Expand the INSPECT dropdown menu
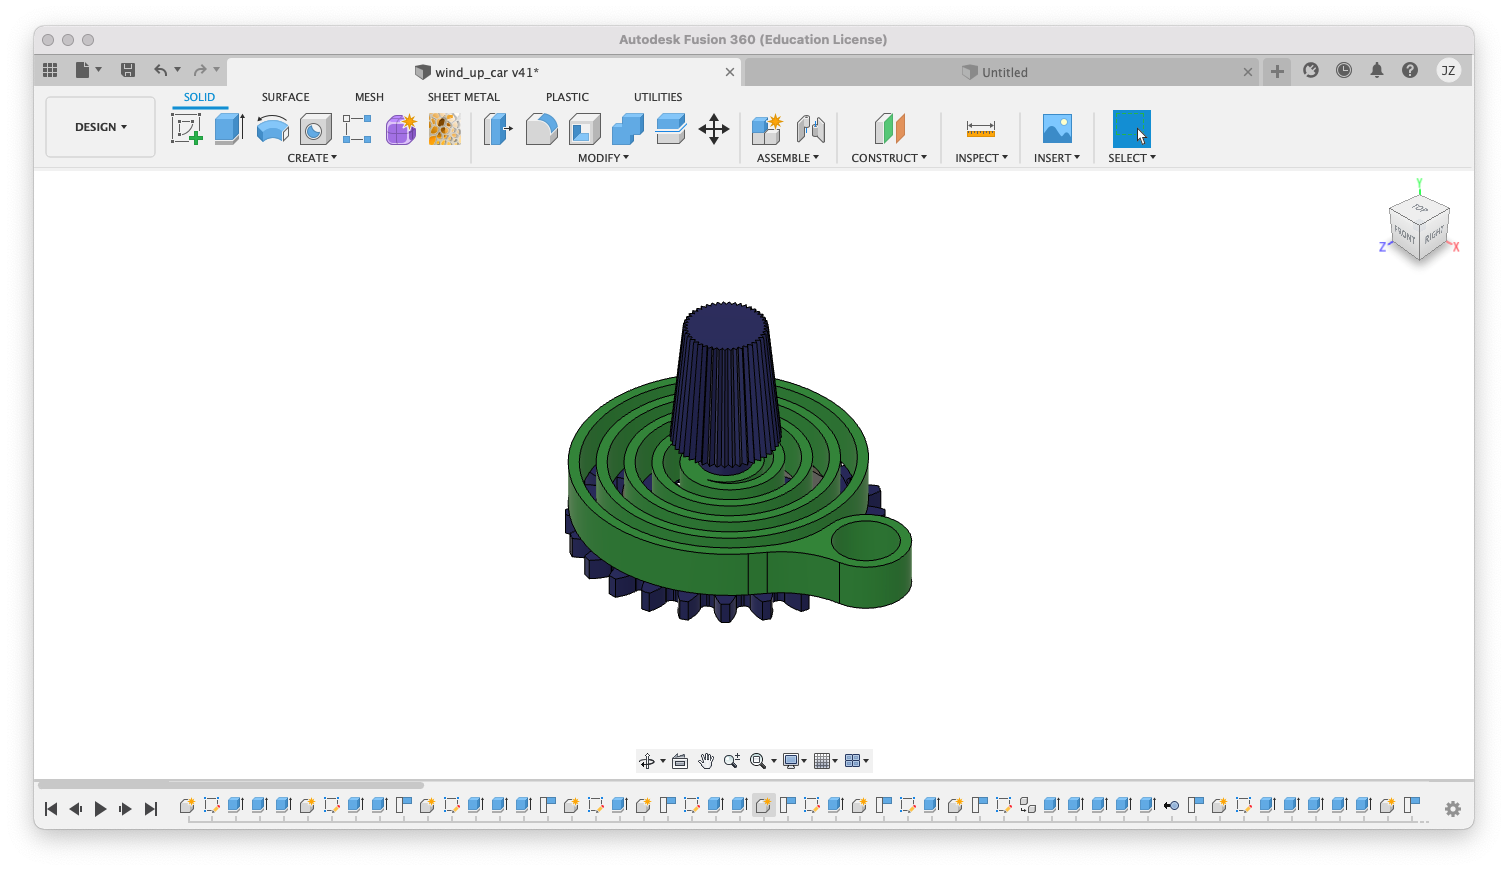The image size is (1508, 871). [x=981, y=158]
